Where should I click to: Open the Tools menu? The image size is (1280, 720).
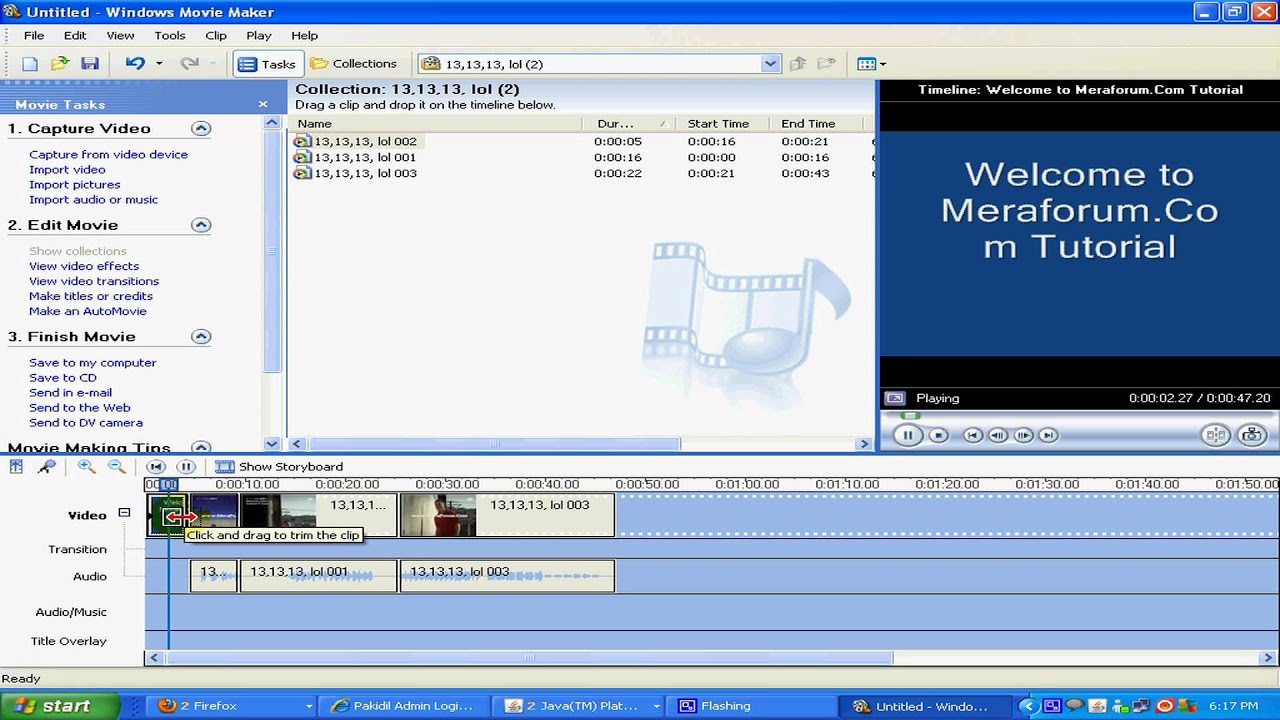click(x=169, y=35)
